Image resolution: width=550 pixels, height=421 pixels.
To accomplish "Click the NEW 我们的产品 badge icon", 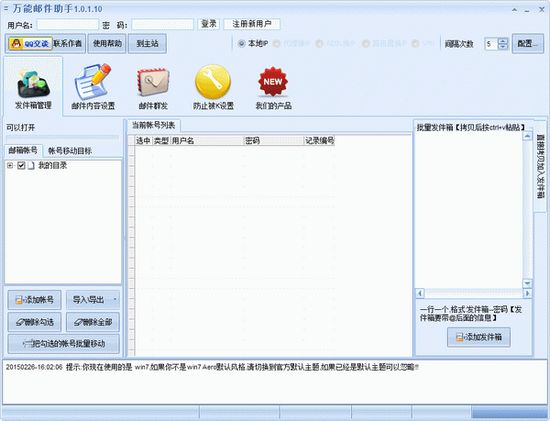I will tap(273, 81).
